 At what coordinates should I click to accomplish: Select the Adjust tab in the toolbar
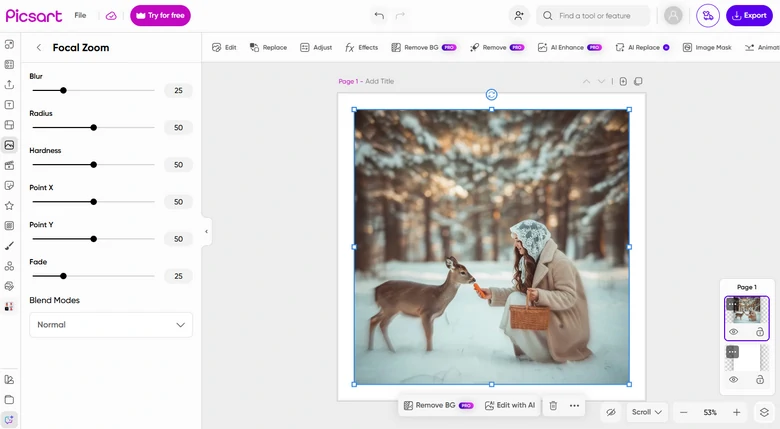(315, 47)
